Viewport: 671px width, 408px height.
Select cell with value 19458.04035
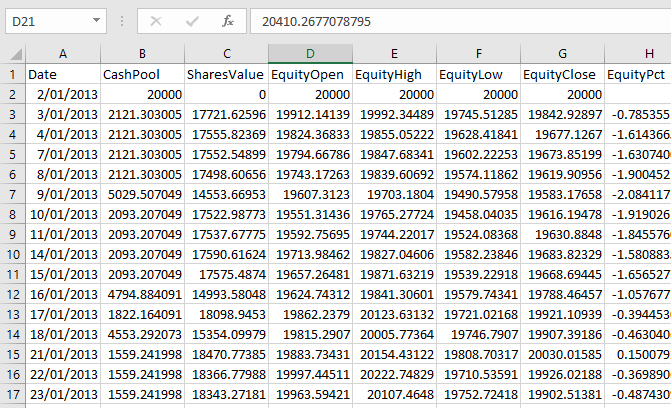[478, 214]
